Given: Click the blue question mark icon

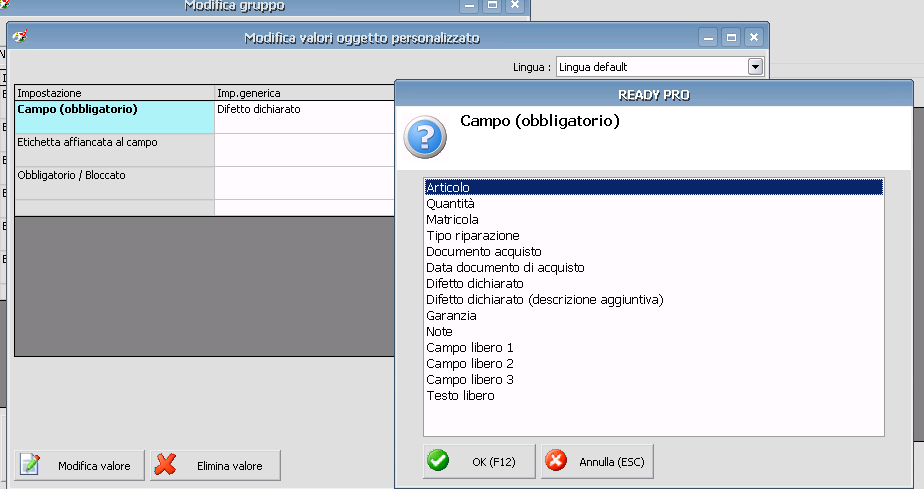Looking at the screenshot, I should [425, 137].
